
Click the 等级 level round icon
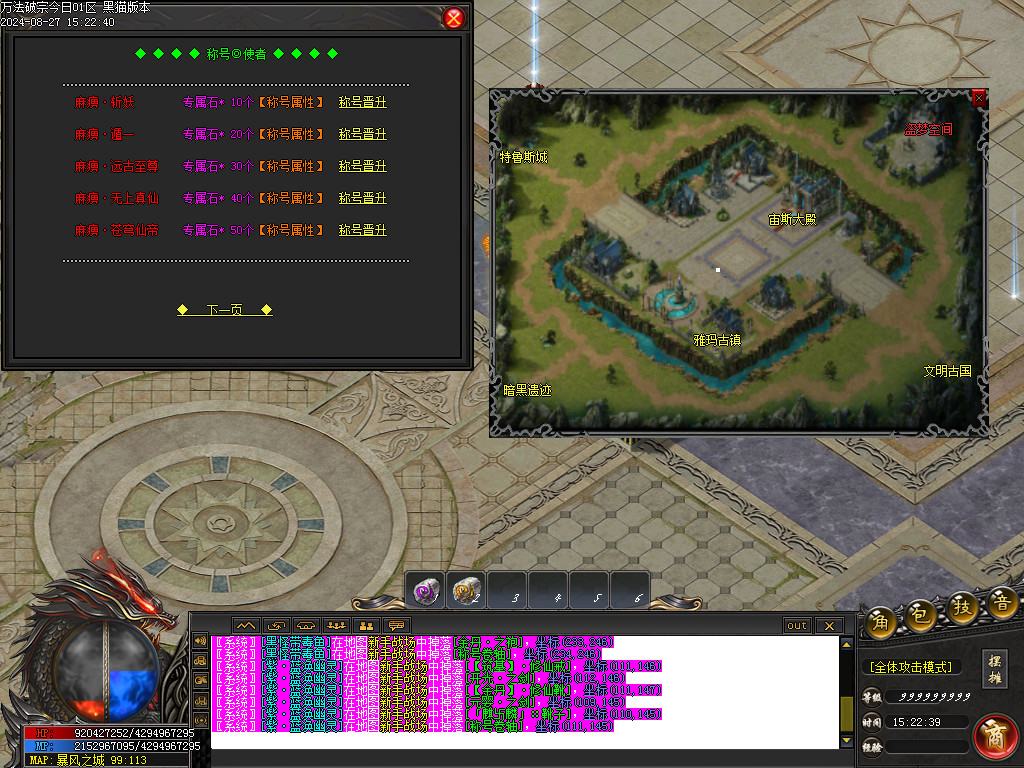pyautogui.click(x=872, y=697)
